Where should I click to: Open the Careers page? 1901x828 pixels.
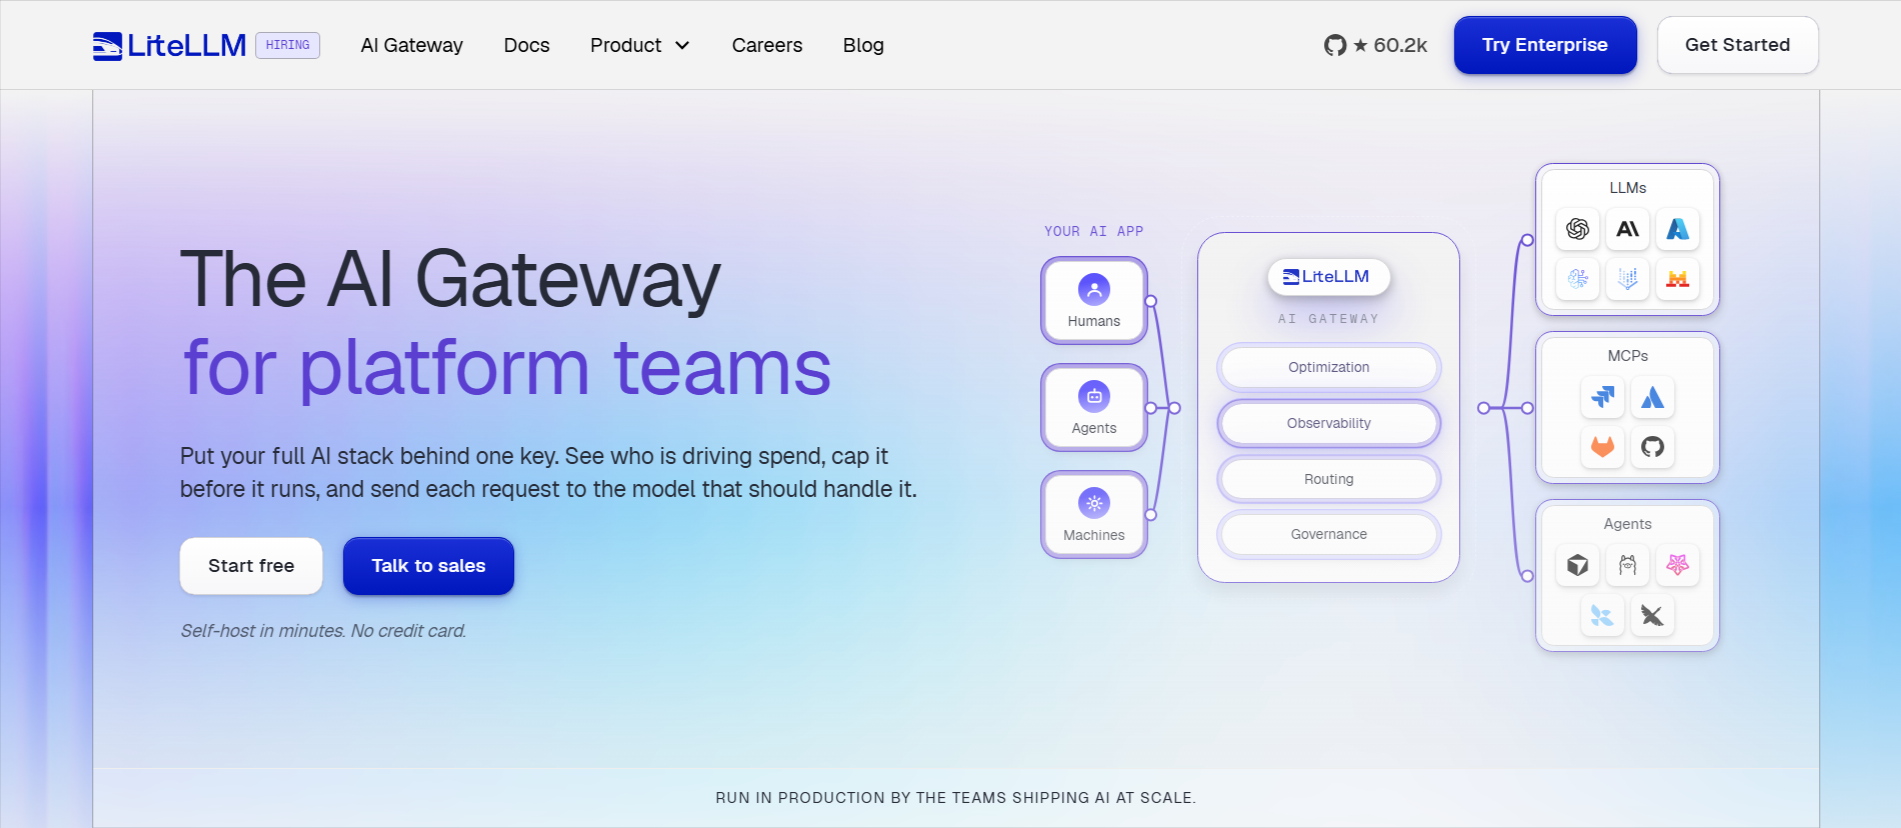tap(767, 45)
